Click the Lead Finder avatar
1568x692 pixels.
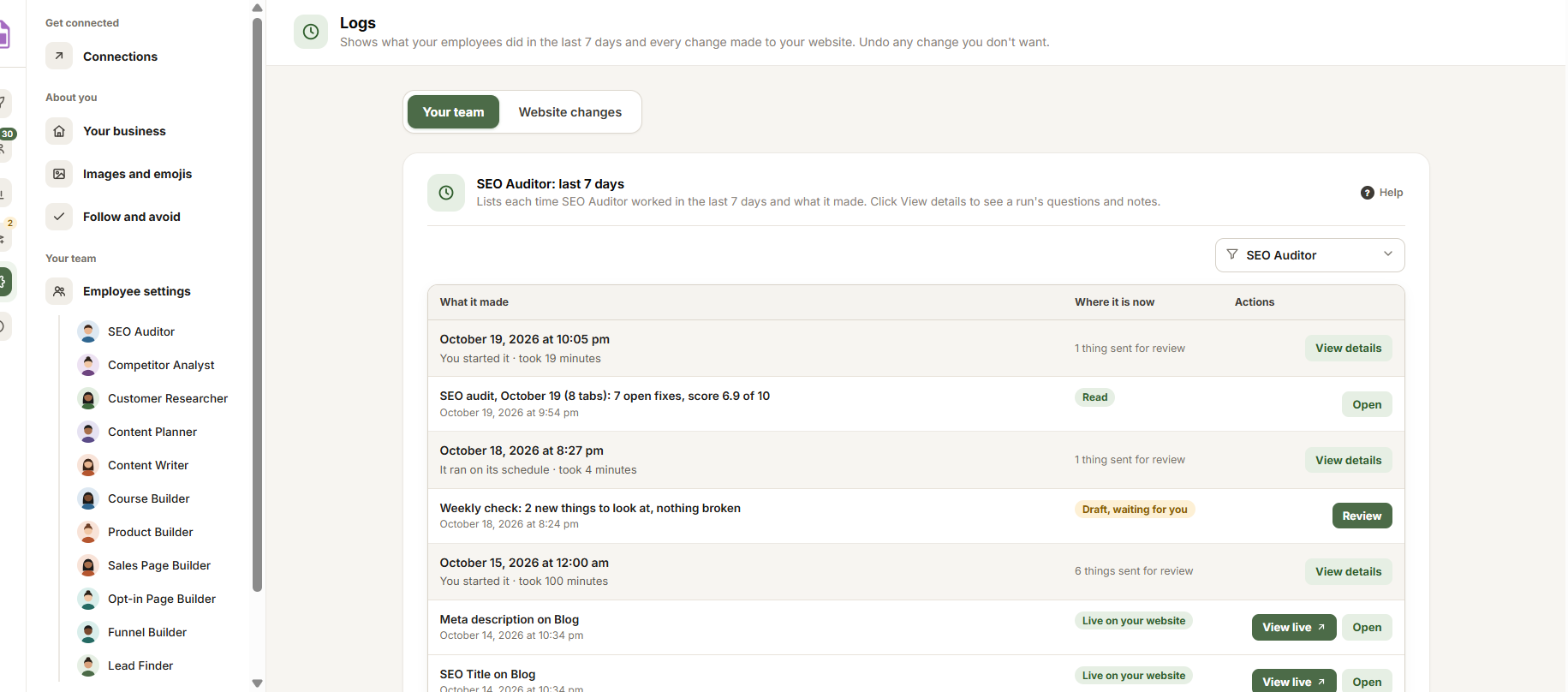(x=88, y=665)
